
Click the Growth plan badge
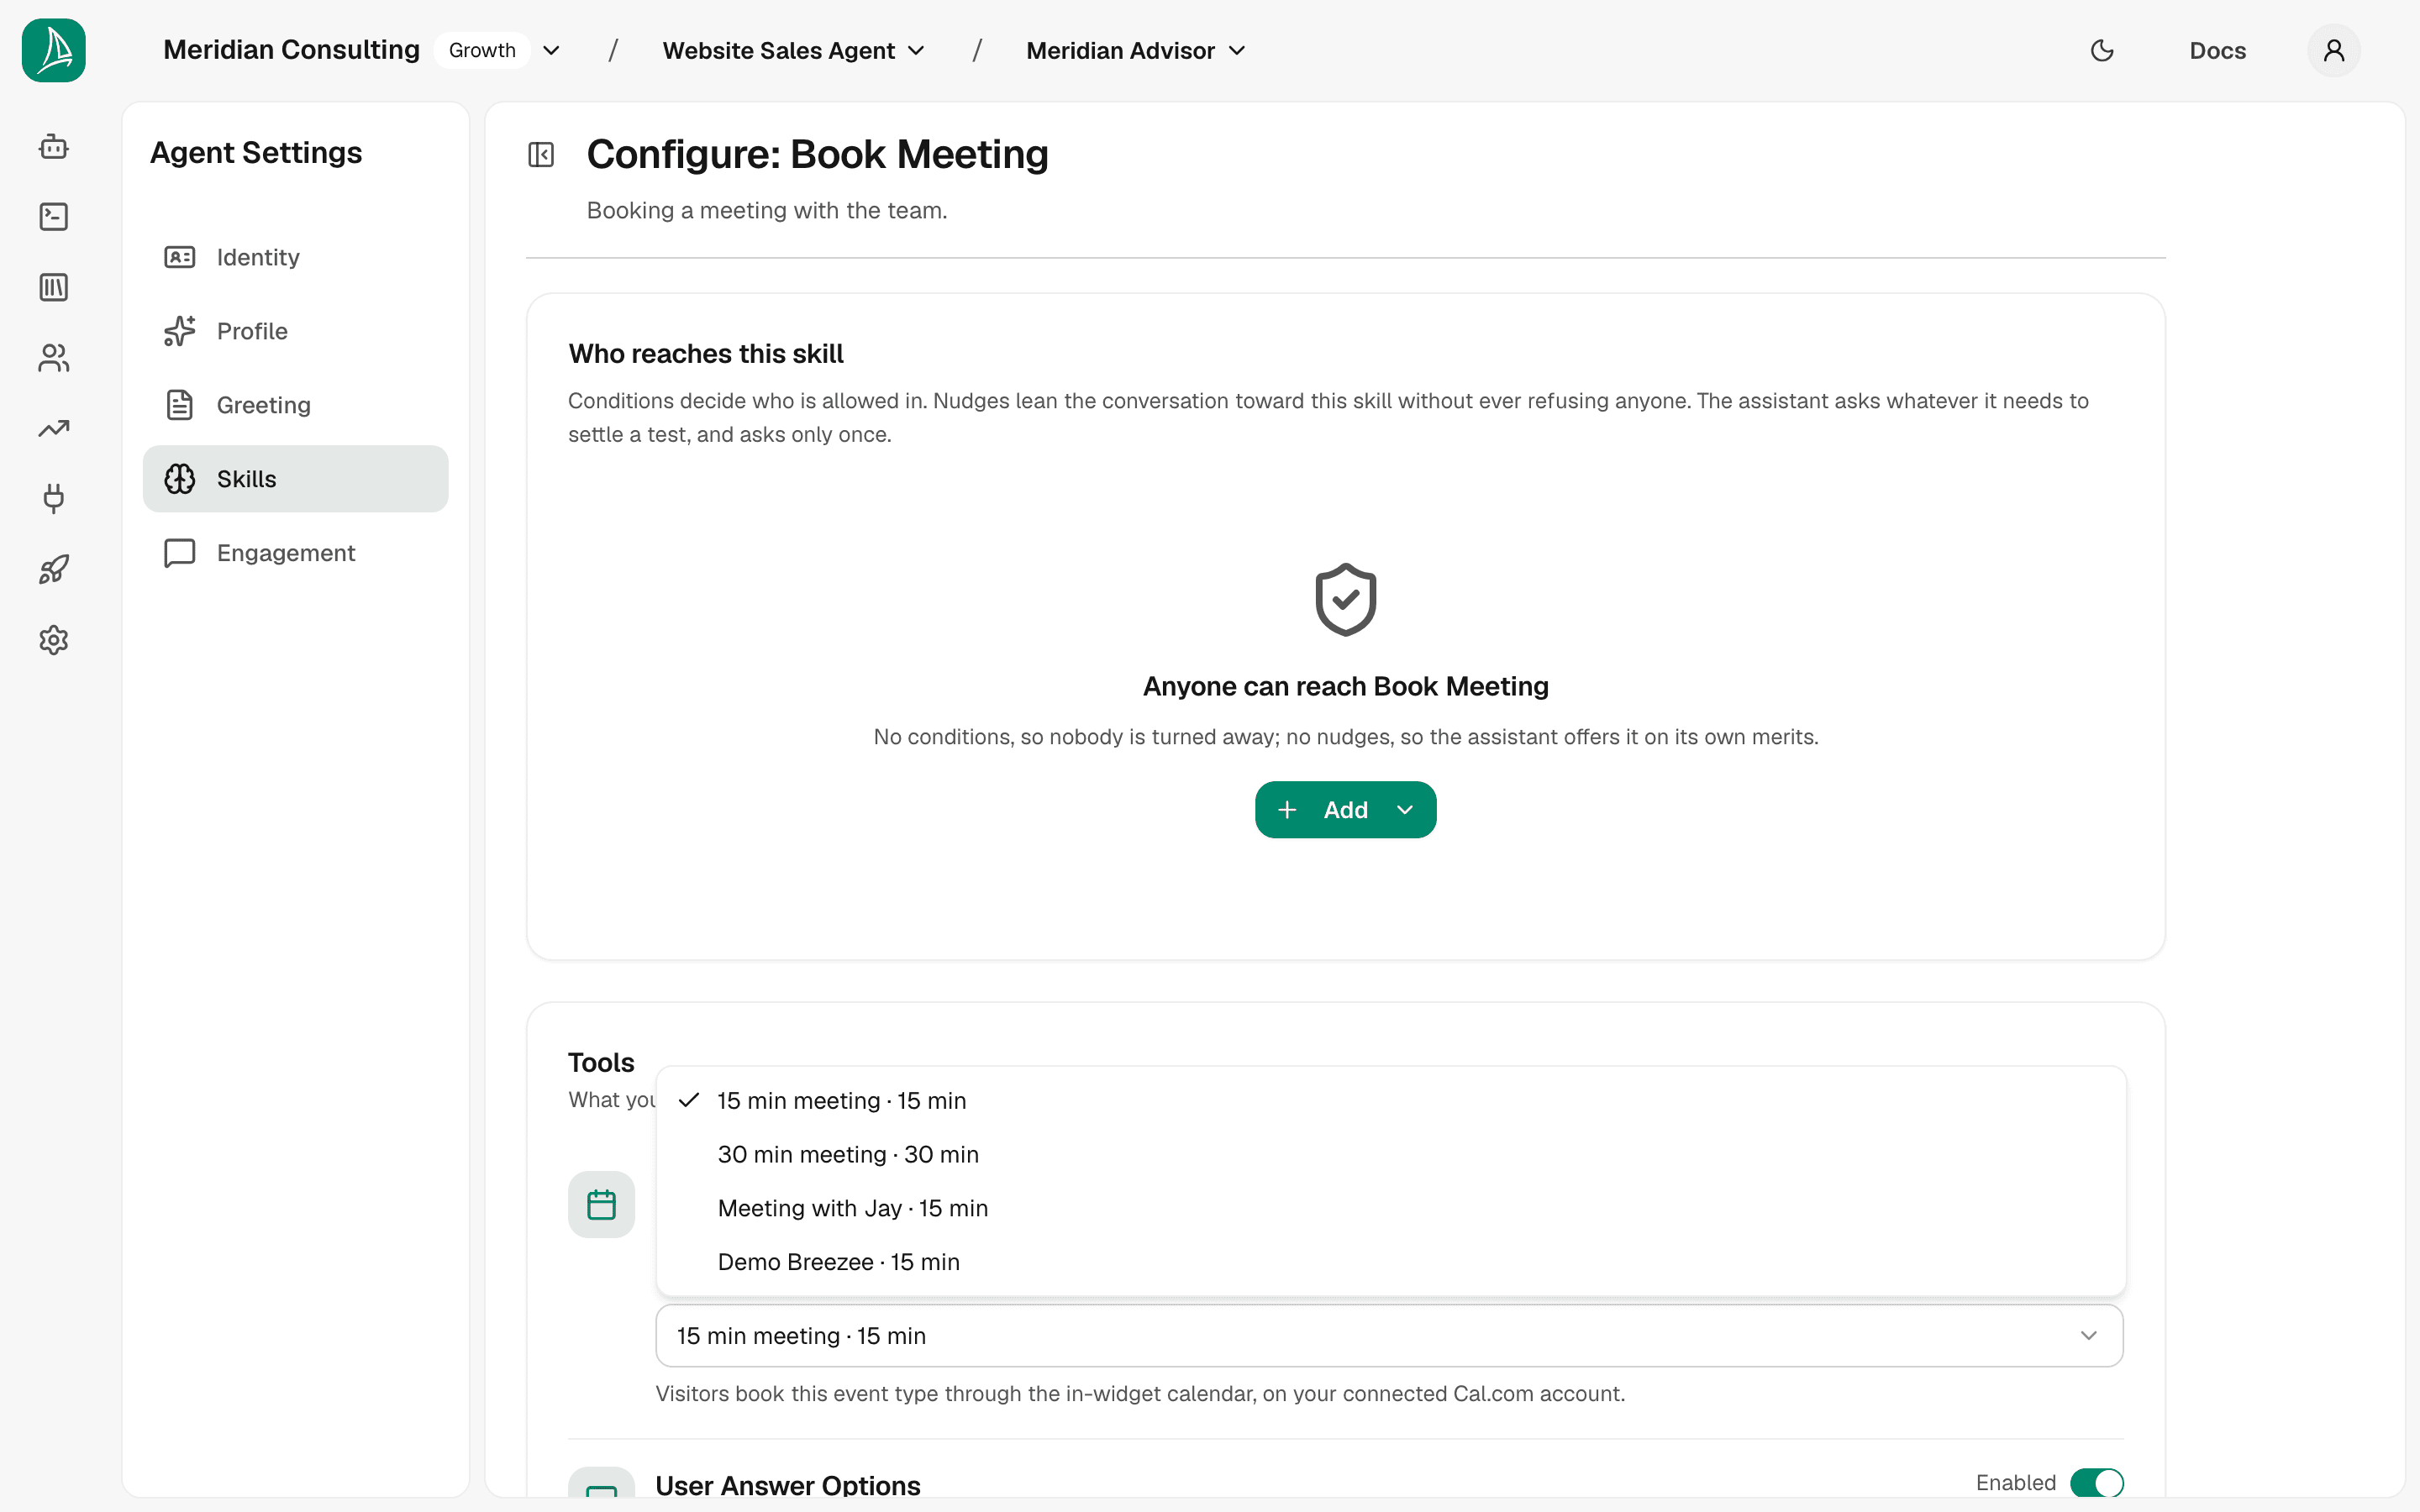click(x=482, y=50)
